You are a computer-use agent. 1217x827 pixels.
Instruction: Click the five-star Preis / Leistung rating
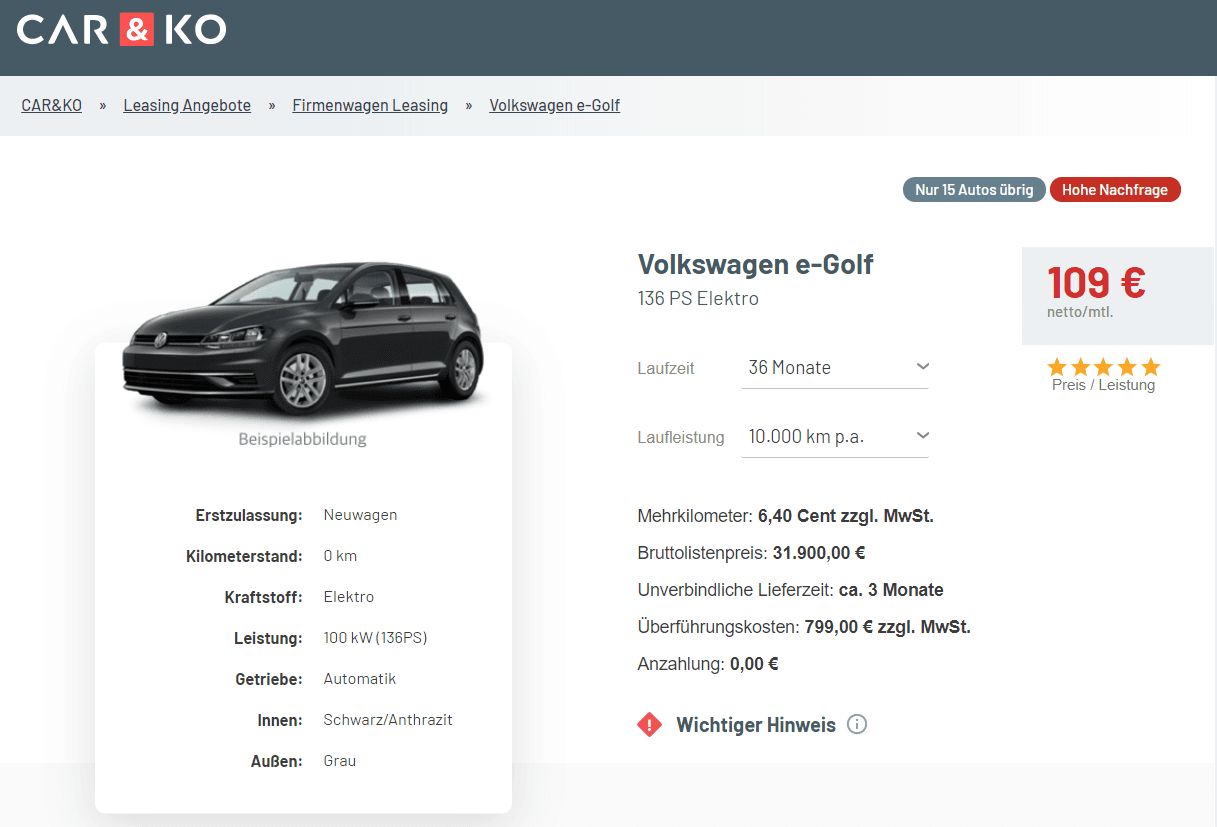coord(1103,367)
